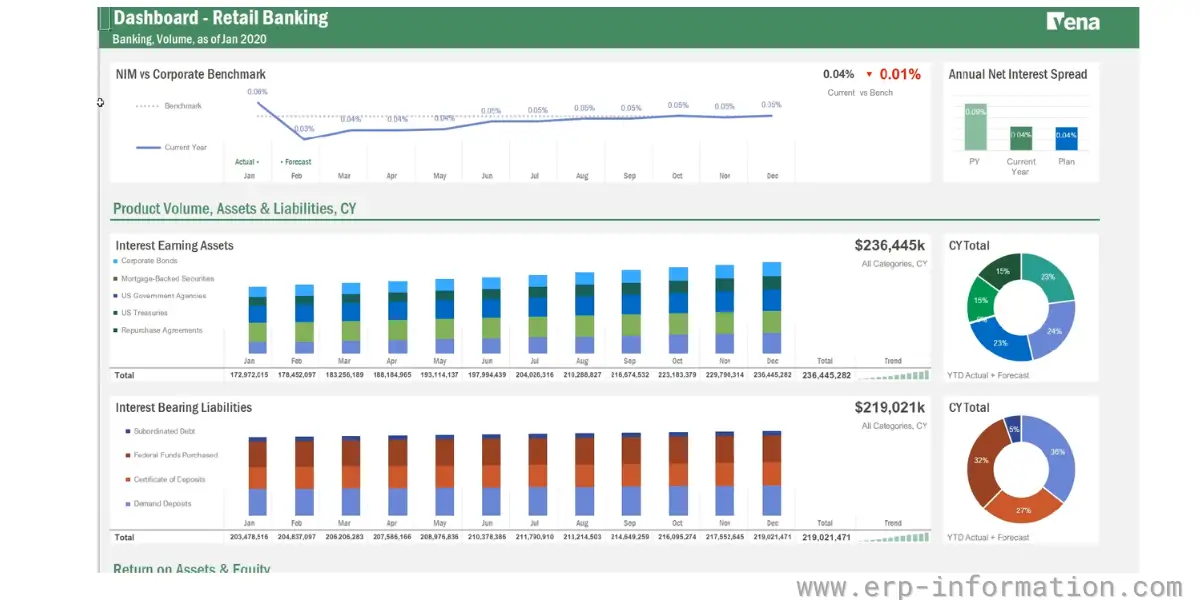The width and height of the screenshot is (1200, 600).
Task: Click the NIM vs Corporate Benchmark heading
Action: coord(191,74)
